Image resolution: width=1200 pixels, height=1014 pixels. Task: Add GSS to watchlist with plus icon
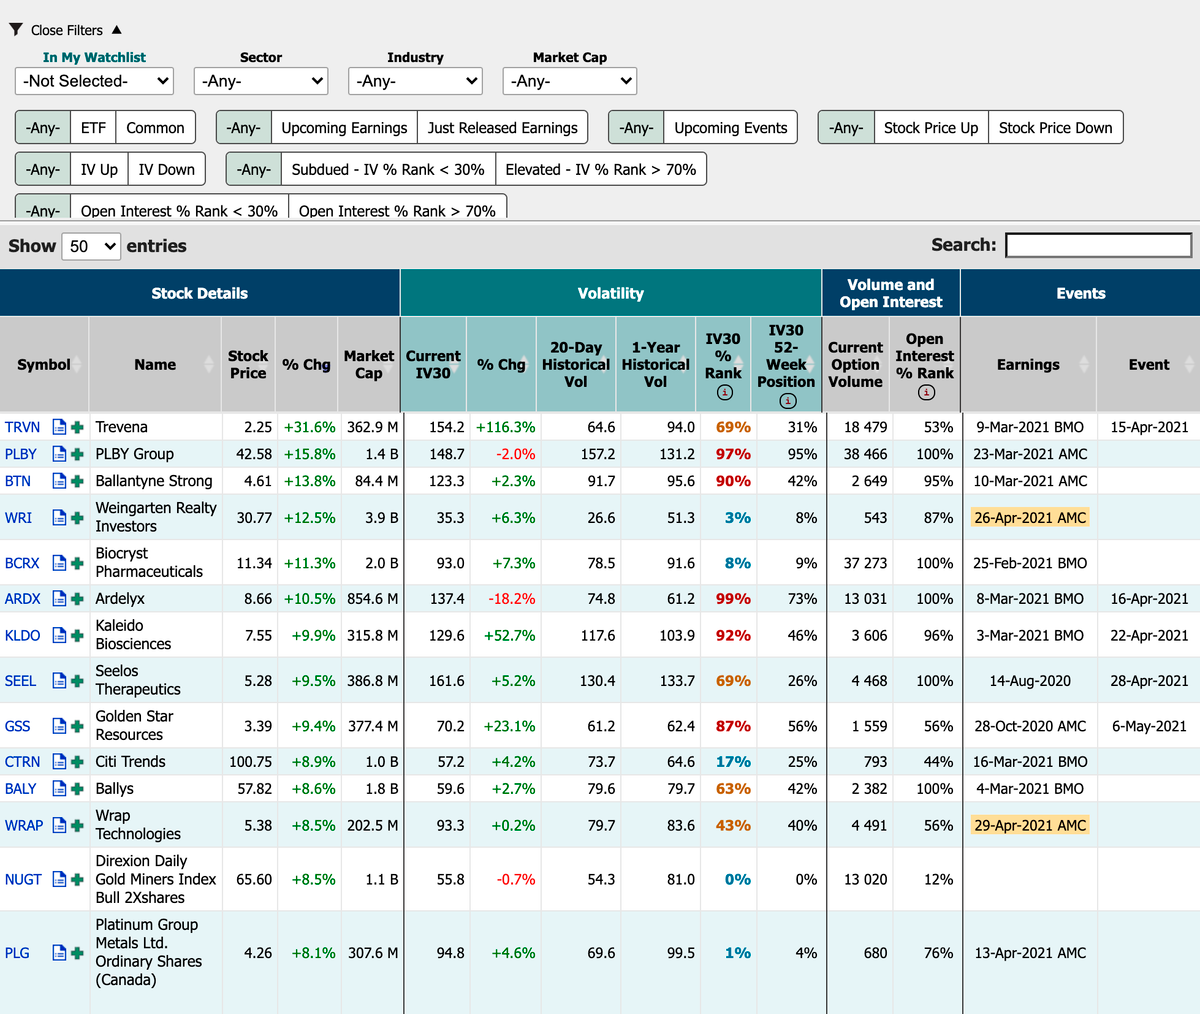77,726
